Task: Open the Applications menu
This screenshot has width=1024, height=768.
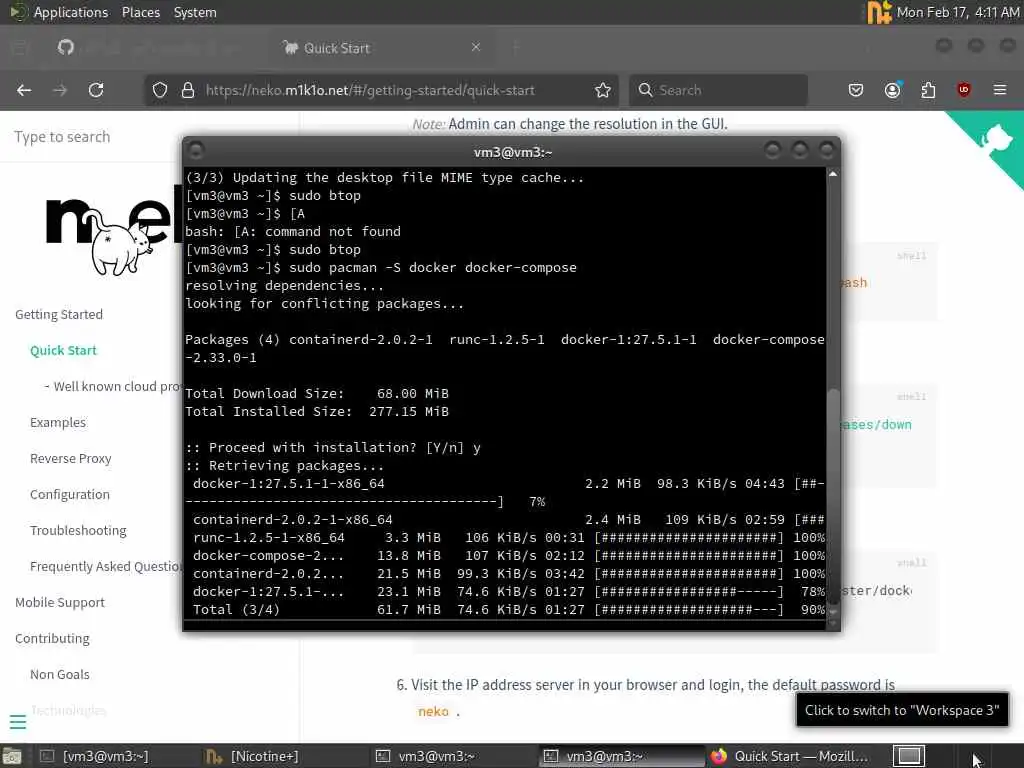Action: click(71, 12)
